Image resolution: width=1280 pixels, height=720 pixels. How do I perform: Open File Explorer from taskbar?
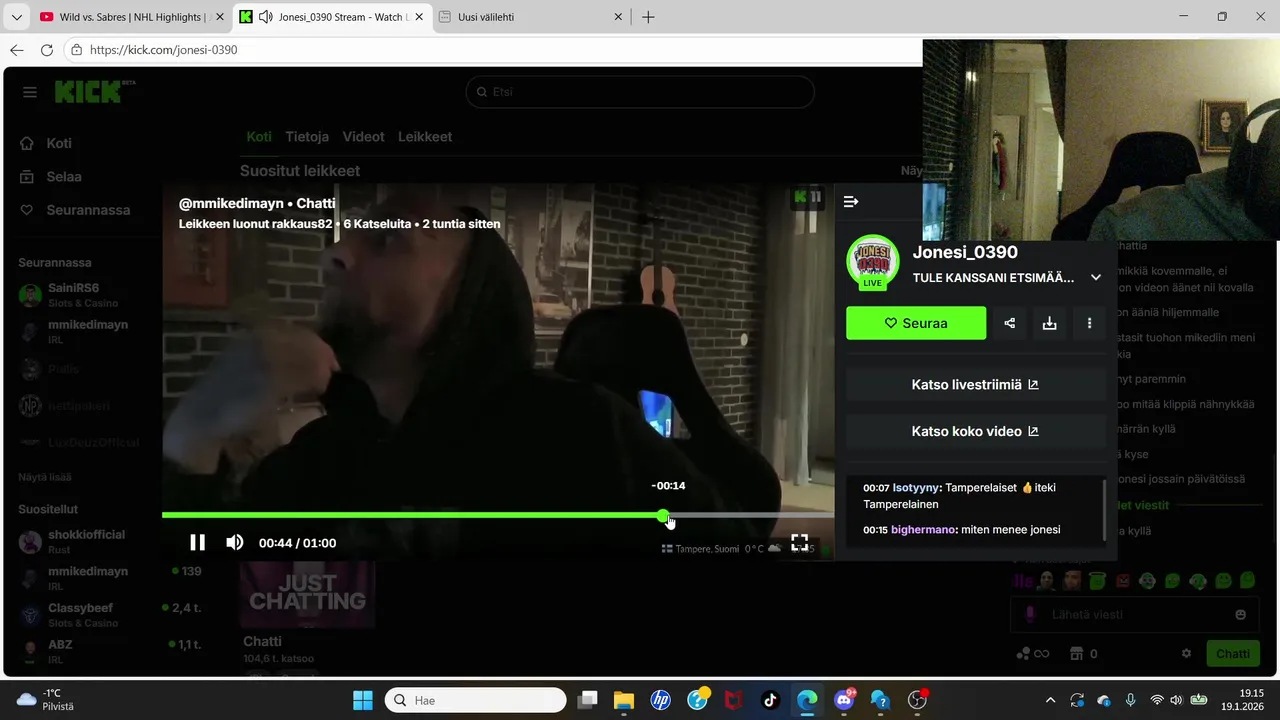624,700
